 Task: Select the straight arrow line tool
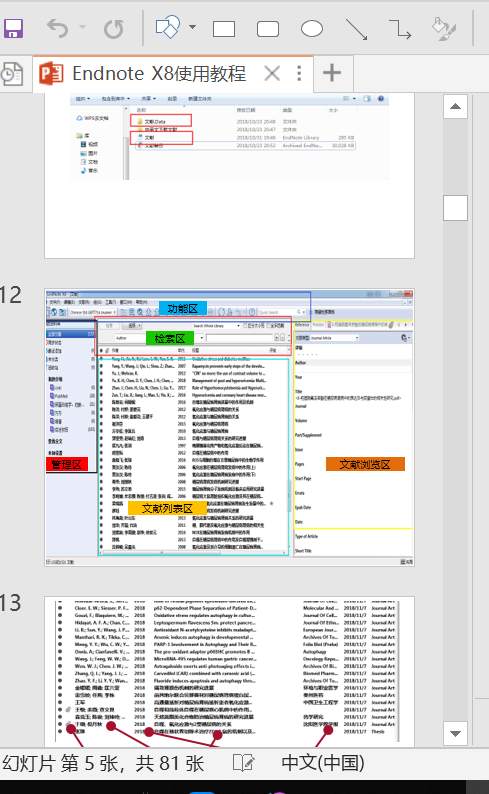[x=356, y=29]
